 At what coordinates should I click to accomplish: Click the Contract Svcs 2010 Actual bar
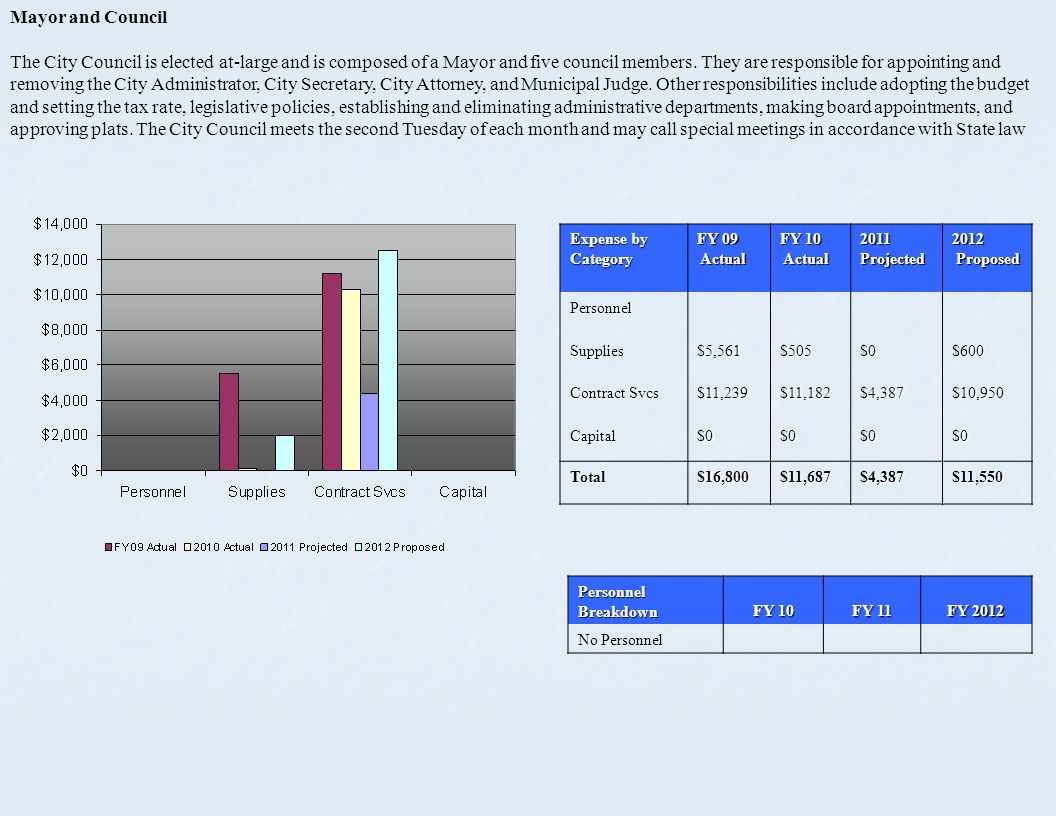[x=351, y=380]
